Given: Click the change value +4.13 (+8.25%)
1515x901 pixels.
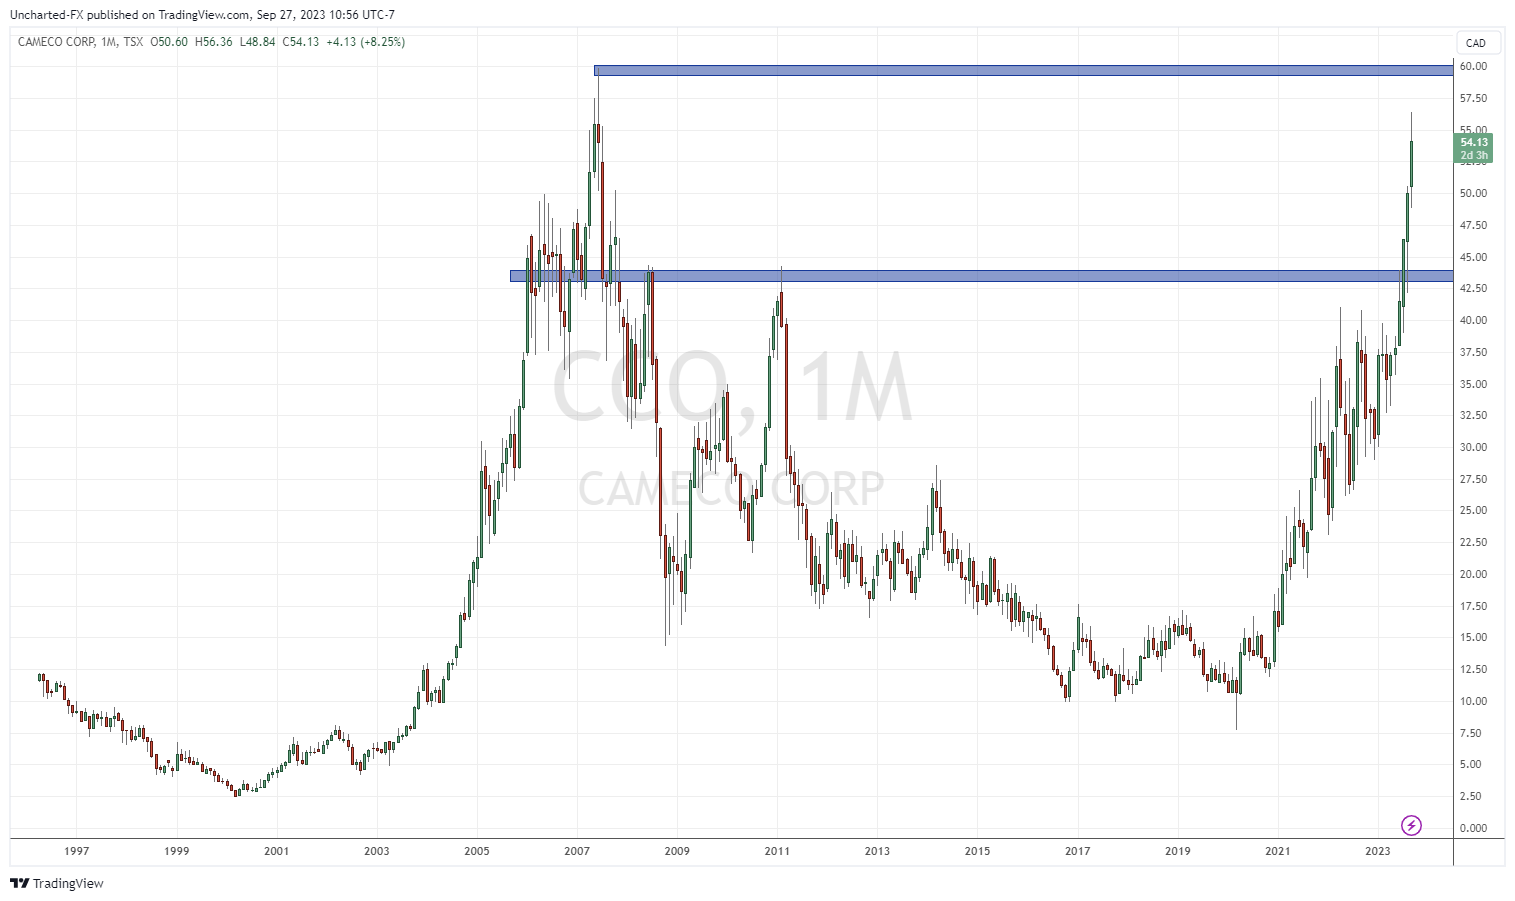Looking at the screenshot, I should pos(365,42).
